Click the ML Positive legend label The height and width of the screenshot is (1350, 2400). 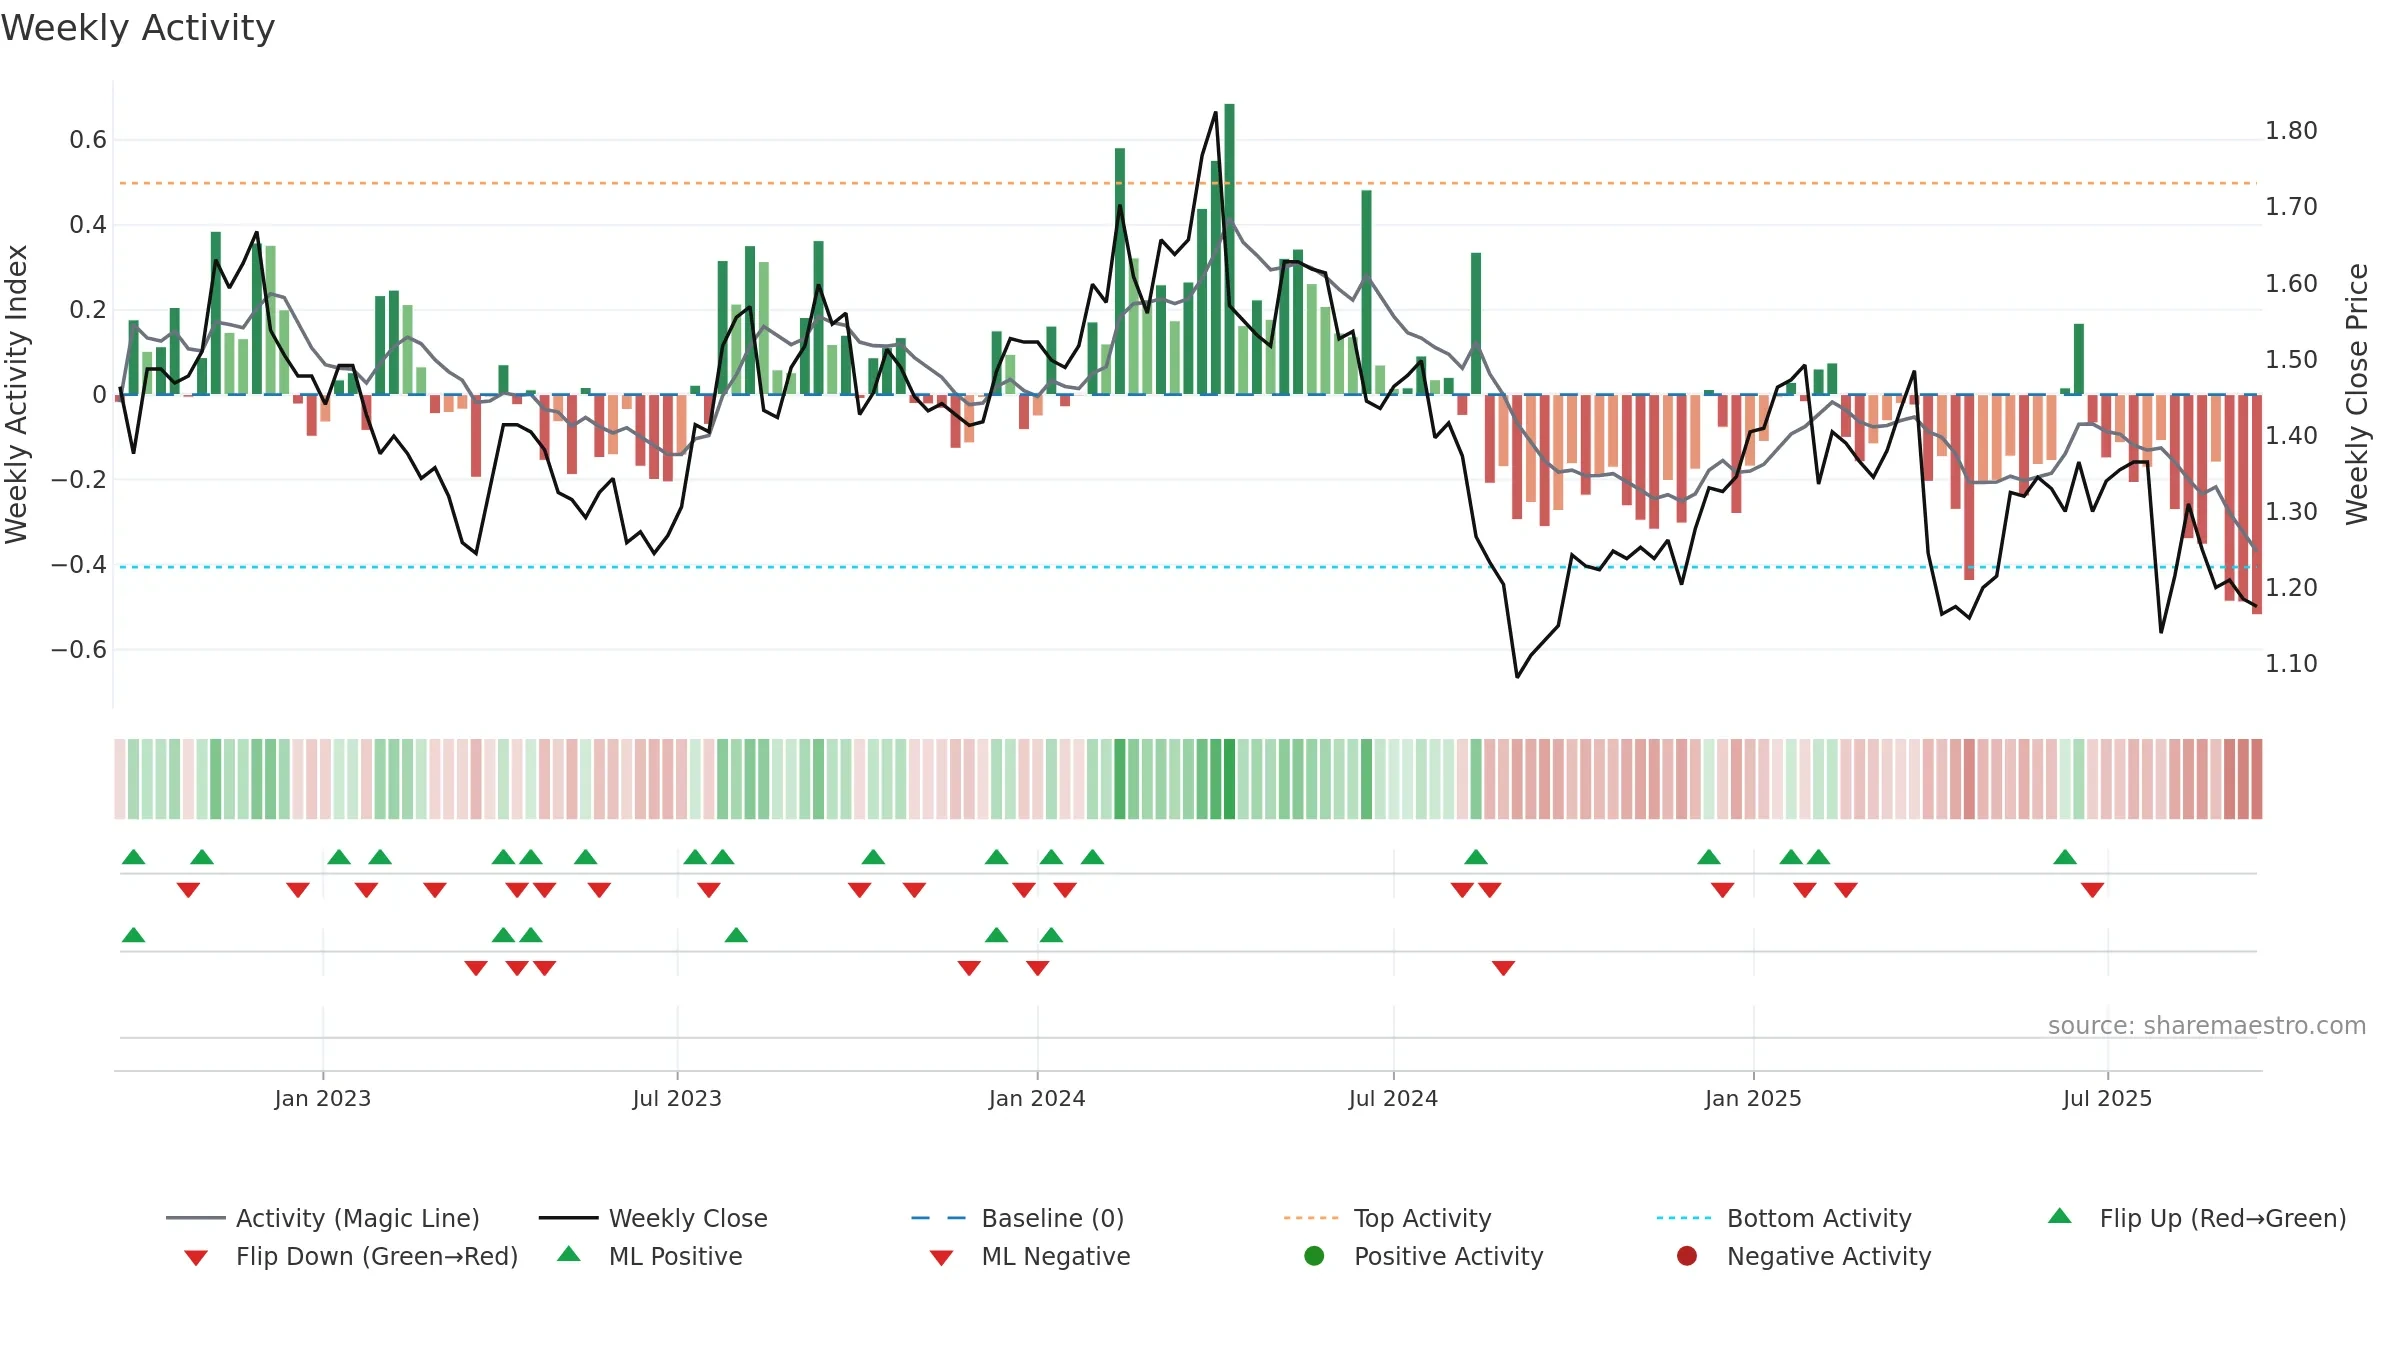(676, 1256)
